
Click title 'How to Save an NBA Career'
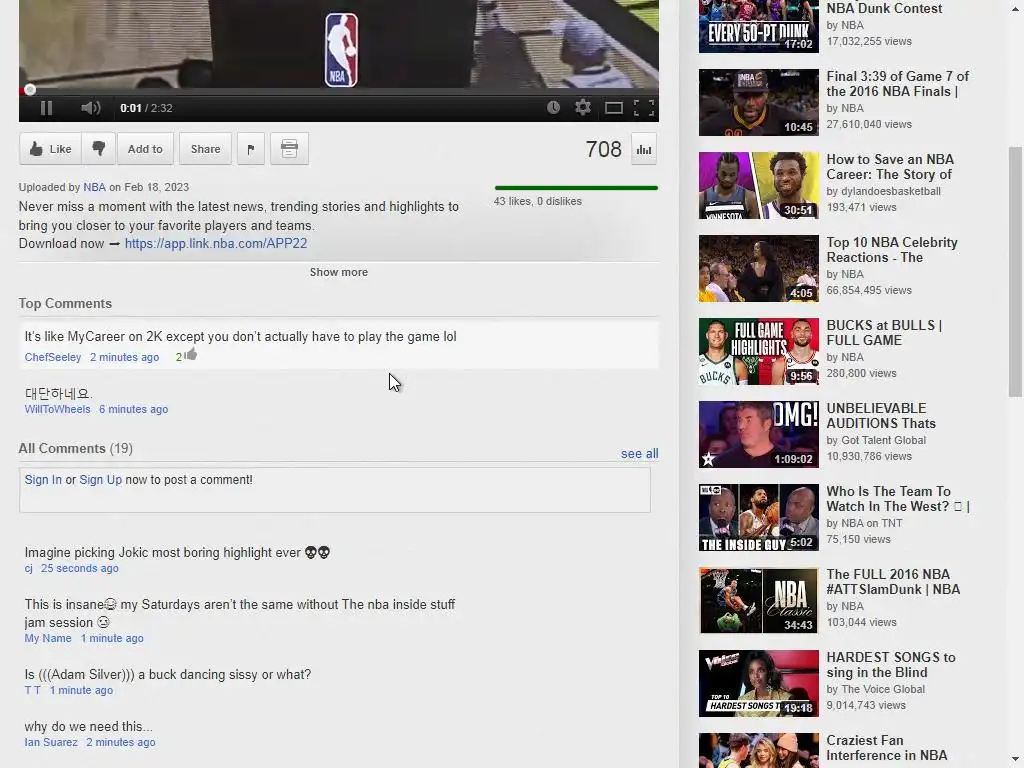tap(890, 167)
